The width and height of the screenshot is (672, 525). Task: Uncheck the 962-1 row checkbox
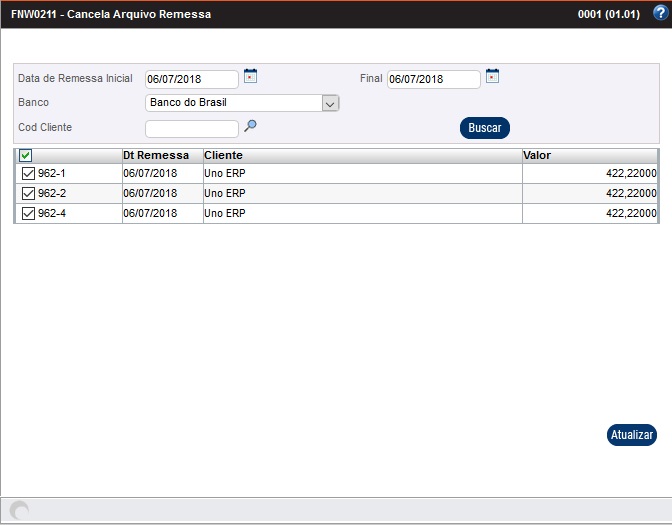click(x=28, y=174)
